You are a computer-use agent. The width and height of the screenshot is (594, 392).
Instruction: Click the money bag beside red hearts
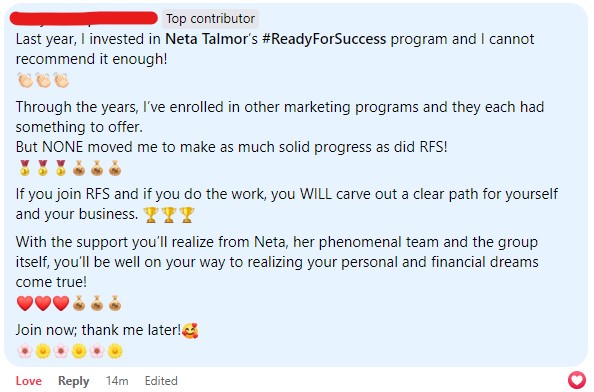click(x=79, y=303)
